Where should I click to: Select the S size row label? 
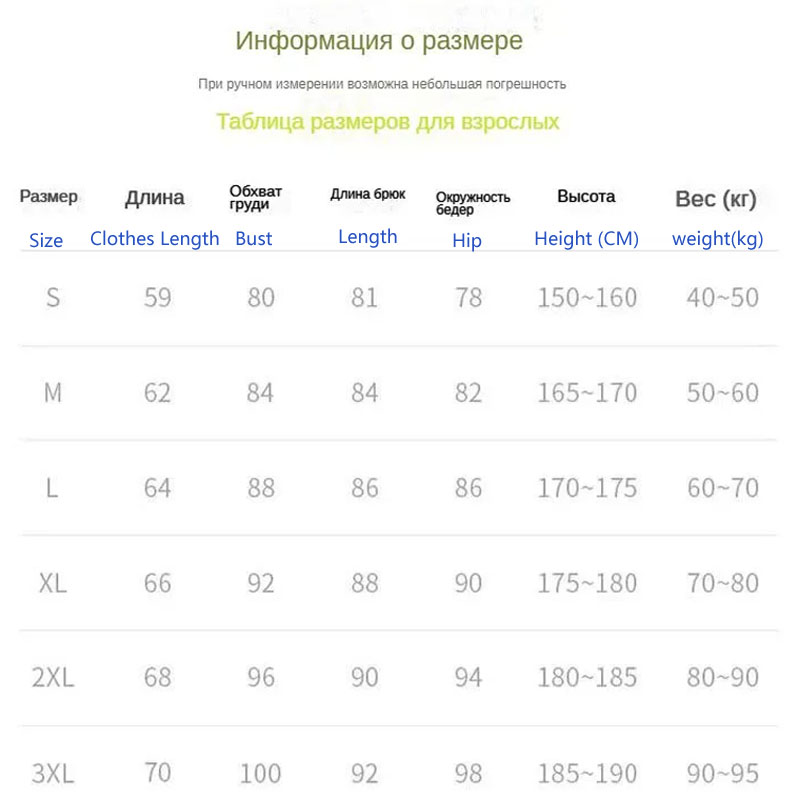[x=53, y=297]
